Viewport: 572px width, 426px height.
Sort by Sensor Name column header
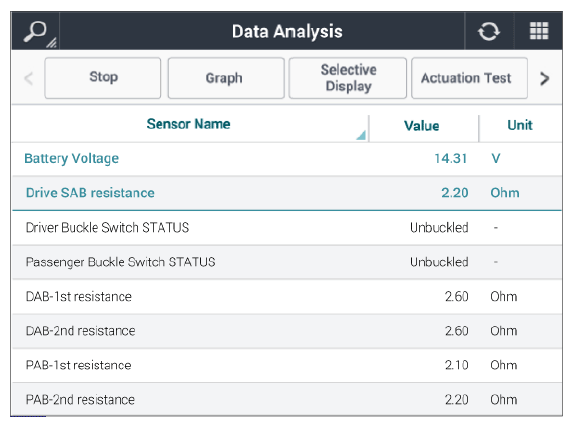coord(189,124)
